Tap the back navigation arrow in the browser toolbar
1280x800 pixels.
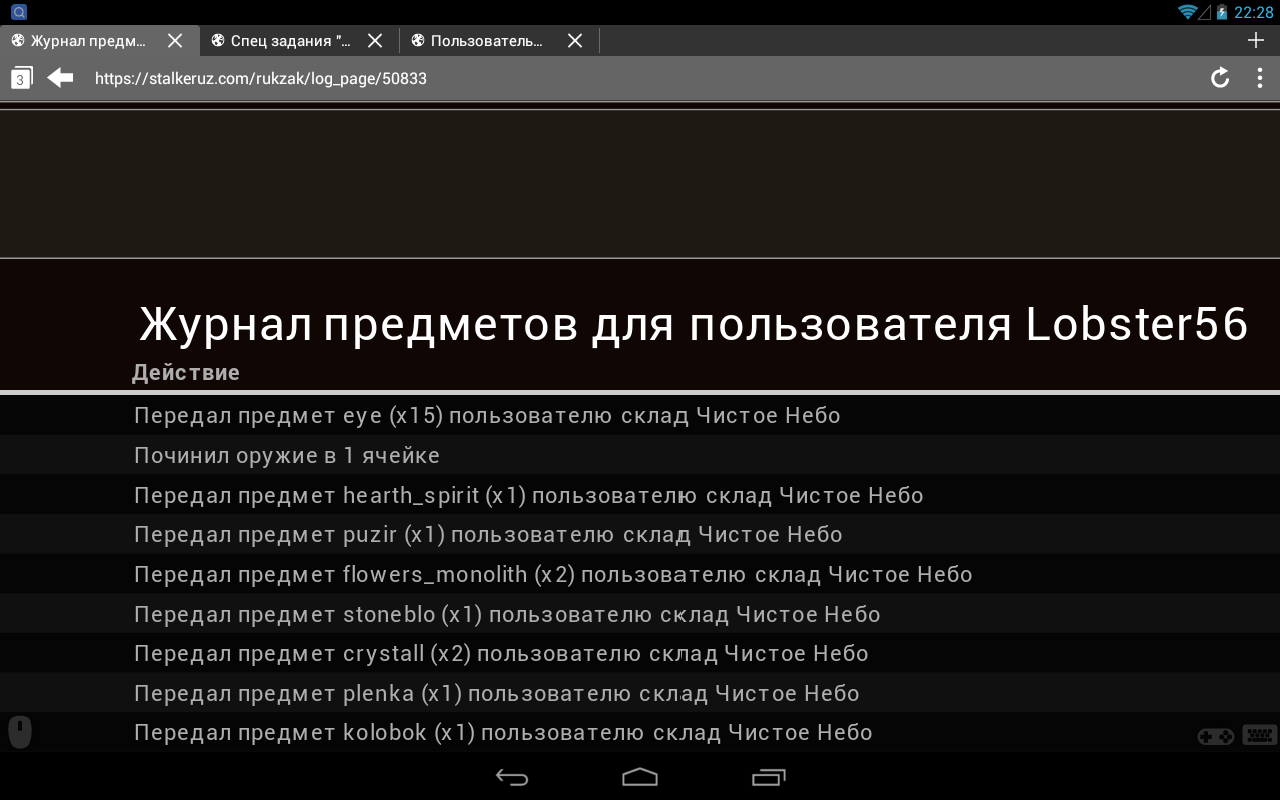pyautogui.click(x=59, y=77)
